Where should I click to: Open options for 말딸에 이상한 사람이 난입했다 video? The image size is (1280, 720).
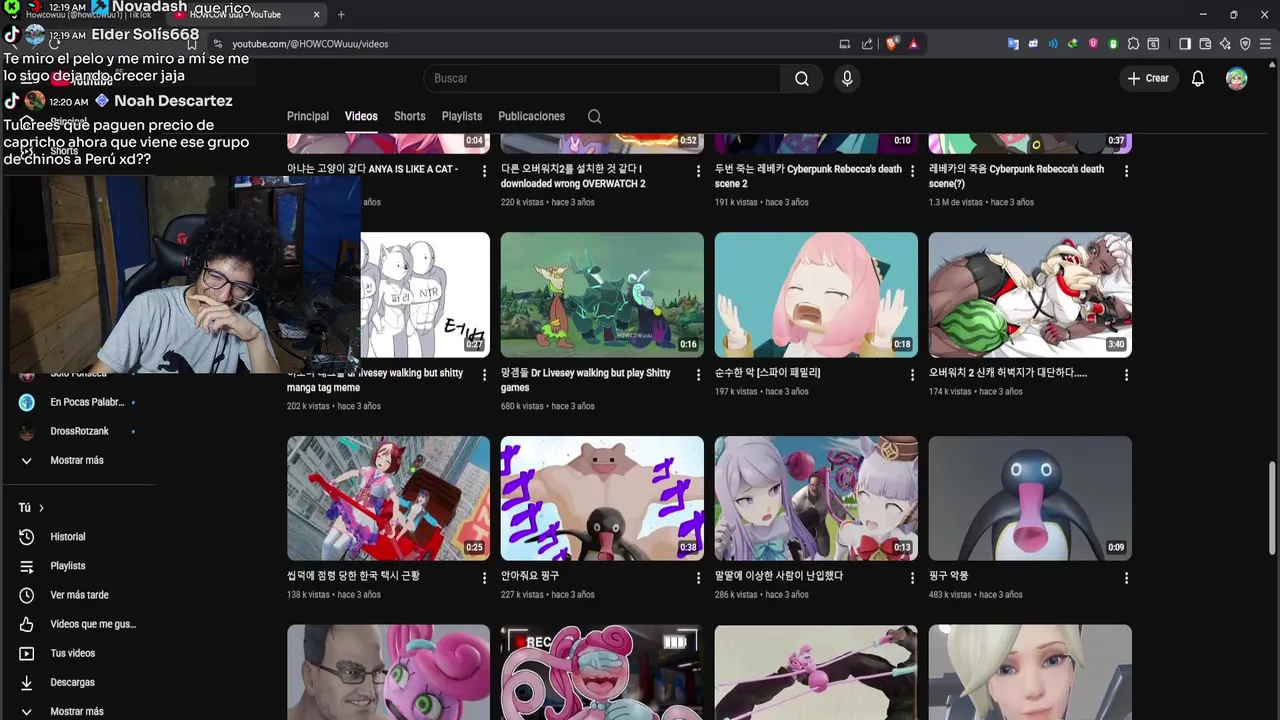[912, 578]
